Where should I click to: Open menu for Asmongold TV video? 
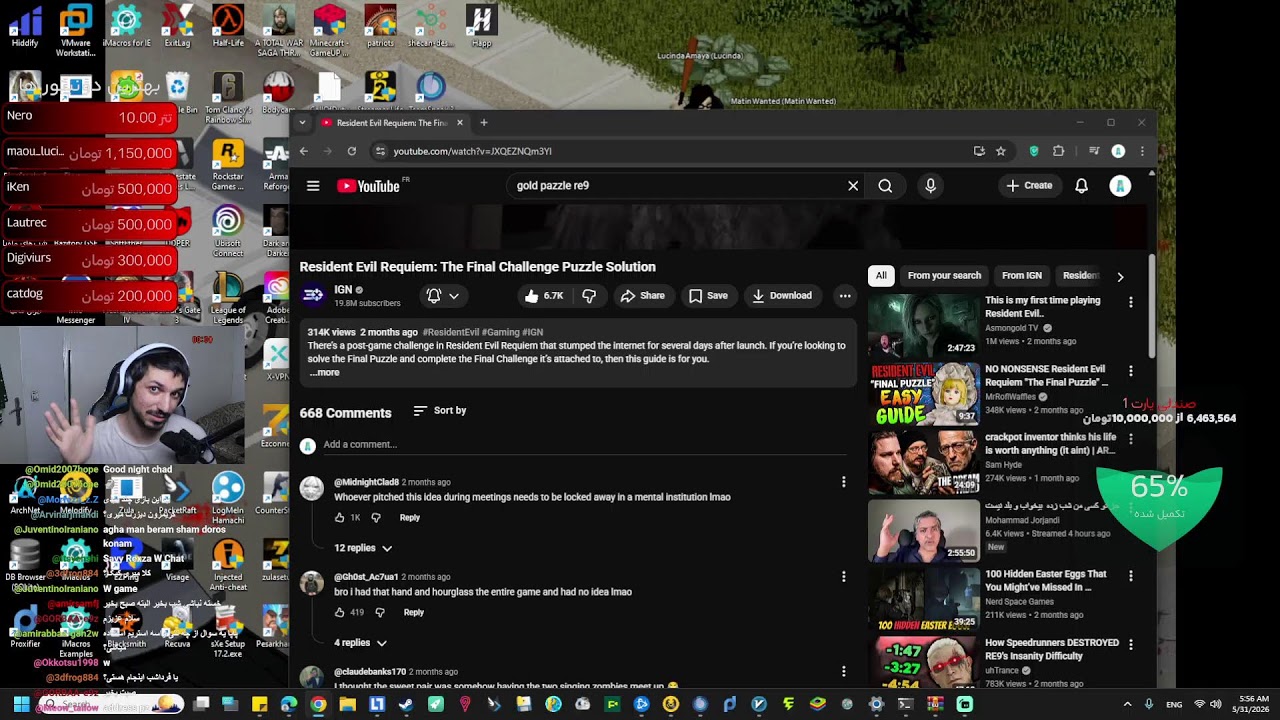(x=1131, y=302)
